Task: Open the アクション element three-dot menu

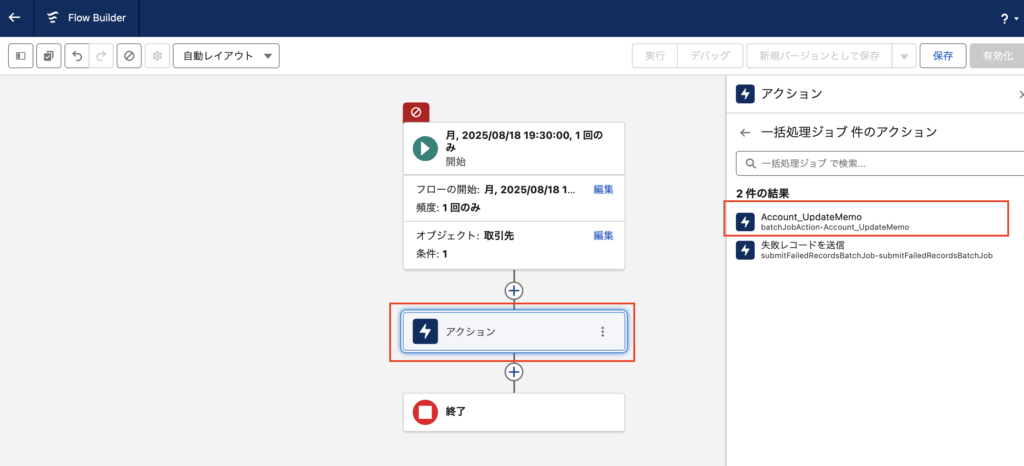Action: pos(602,332)
